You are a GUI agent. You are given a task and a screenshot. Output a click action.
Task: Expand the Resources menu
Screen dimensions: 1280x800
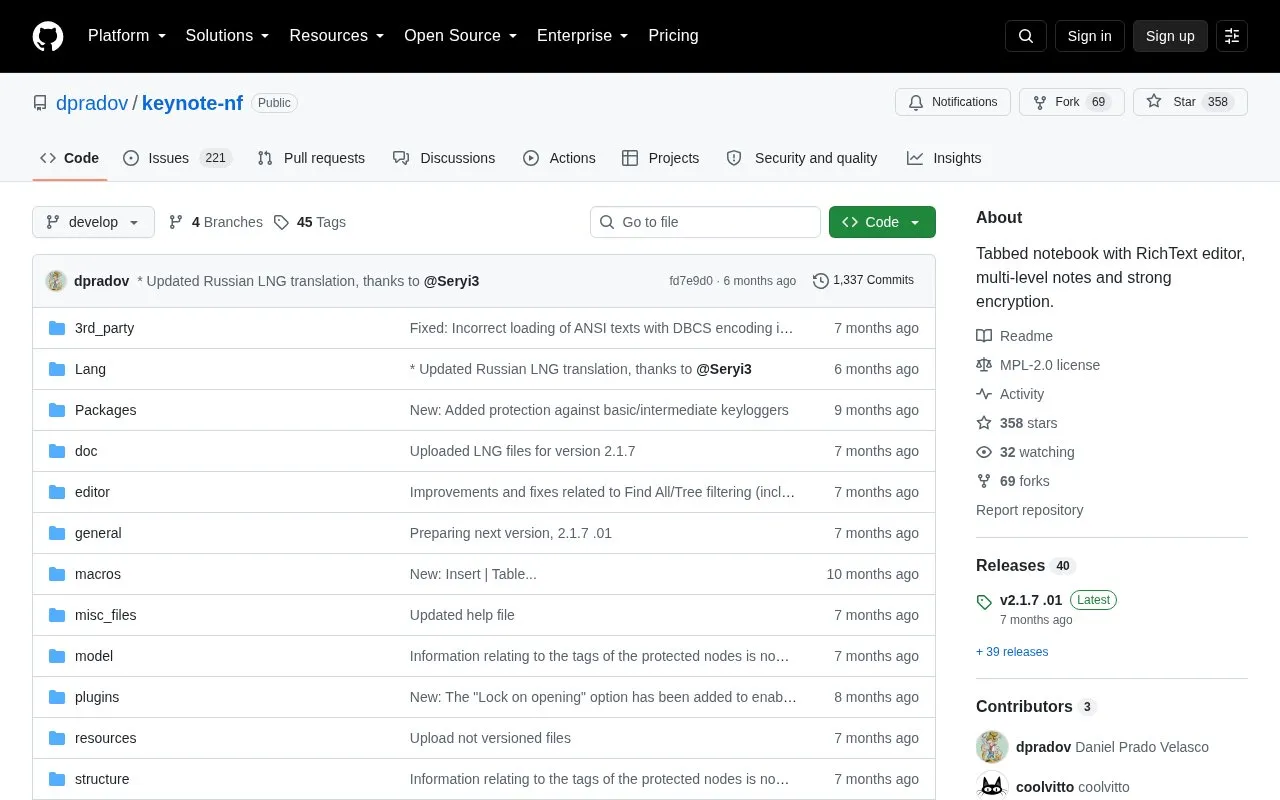click(336, 36)
